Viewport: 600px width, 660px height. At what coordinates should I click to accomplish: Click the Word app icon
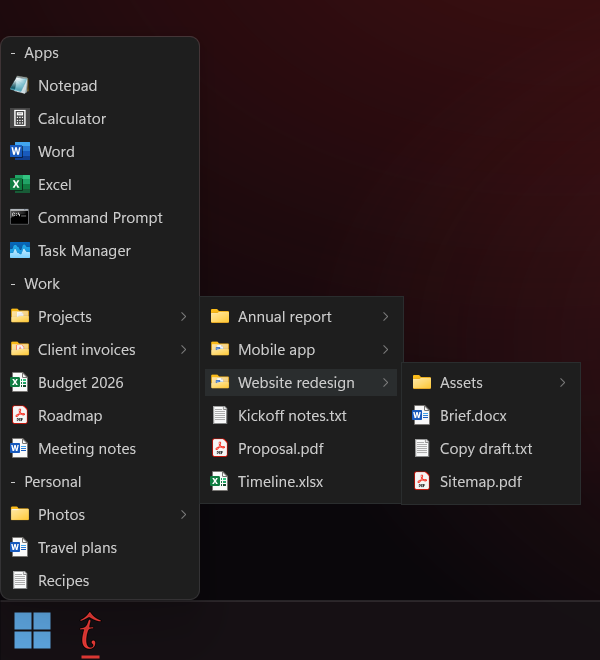(x=20, y=151)
